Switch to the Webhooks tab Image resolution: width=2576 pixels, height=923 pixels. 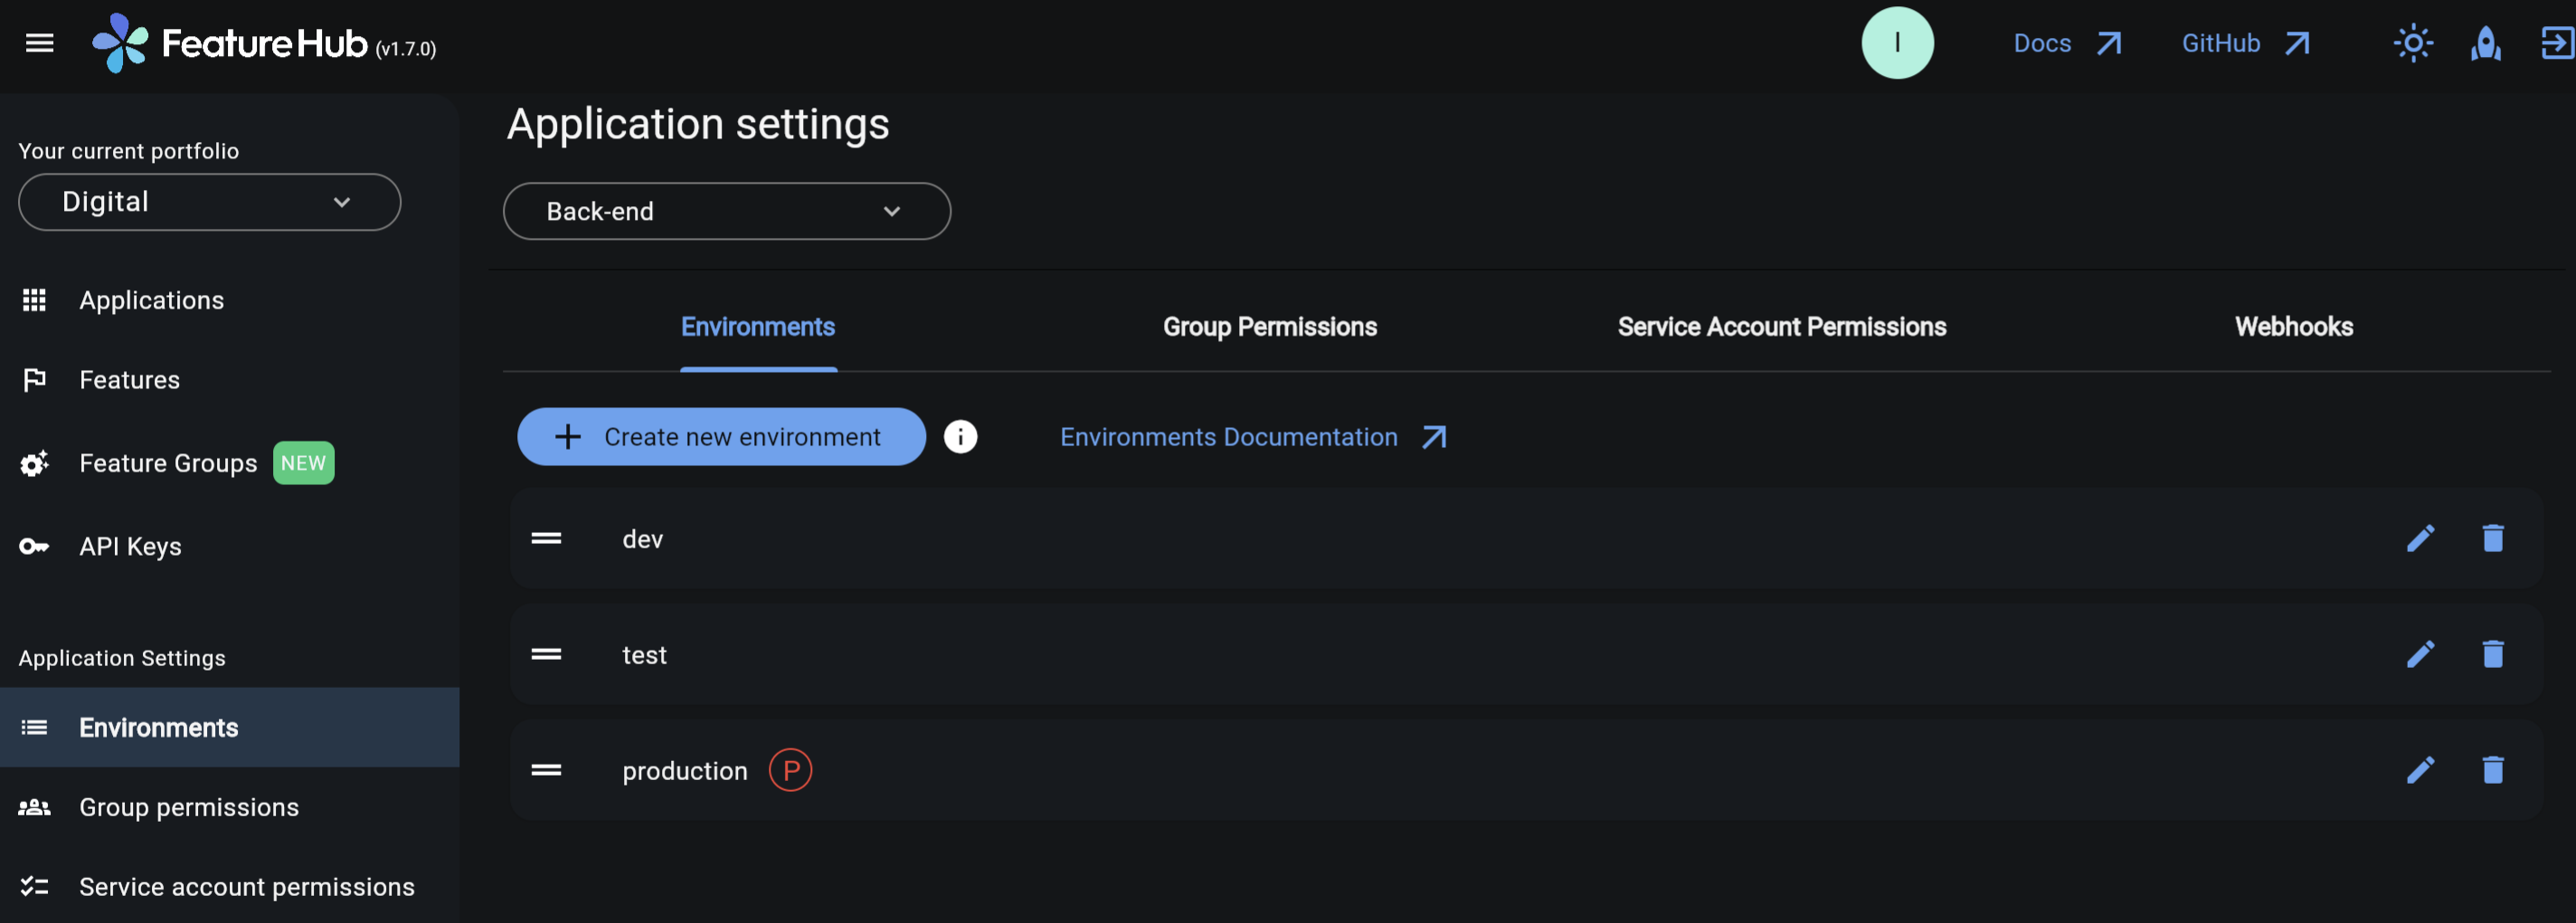point(2293,327)
